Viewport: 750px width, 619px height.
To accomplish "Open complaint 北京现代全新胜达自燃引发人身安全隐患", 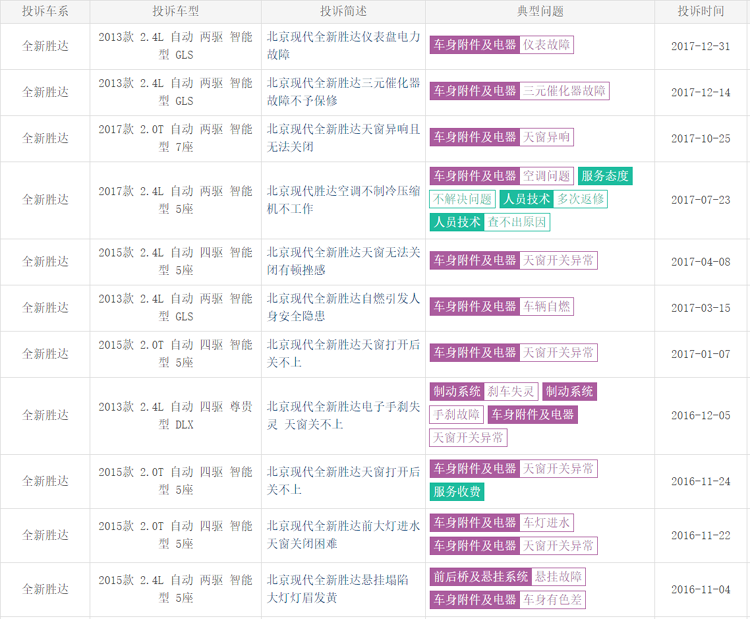I will click(343, 307).
